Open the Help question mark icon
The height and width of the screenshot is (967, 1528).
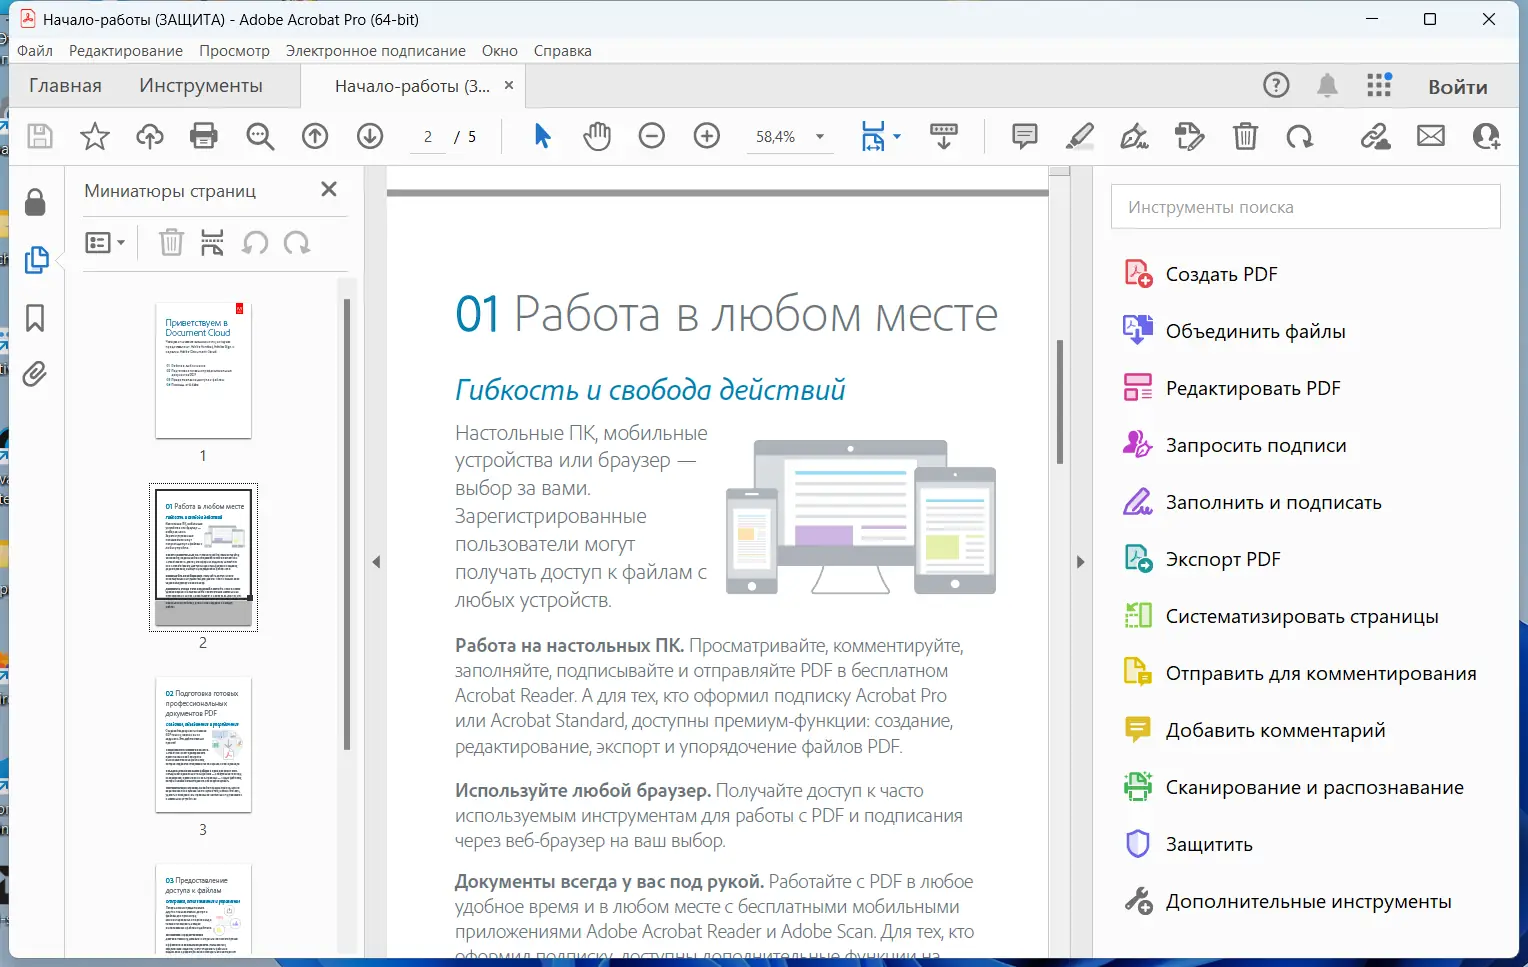(x=1276, y=86)
